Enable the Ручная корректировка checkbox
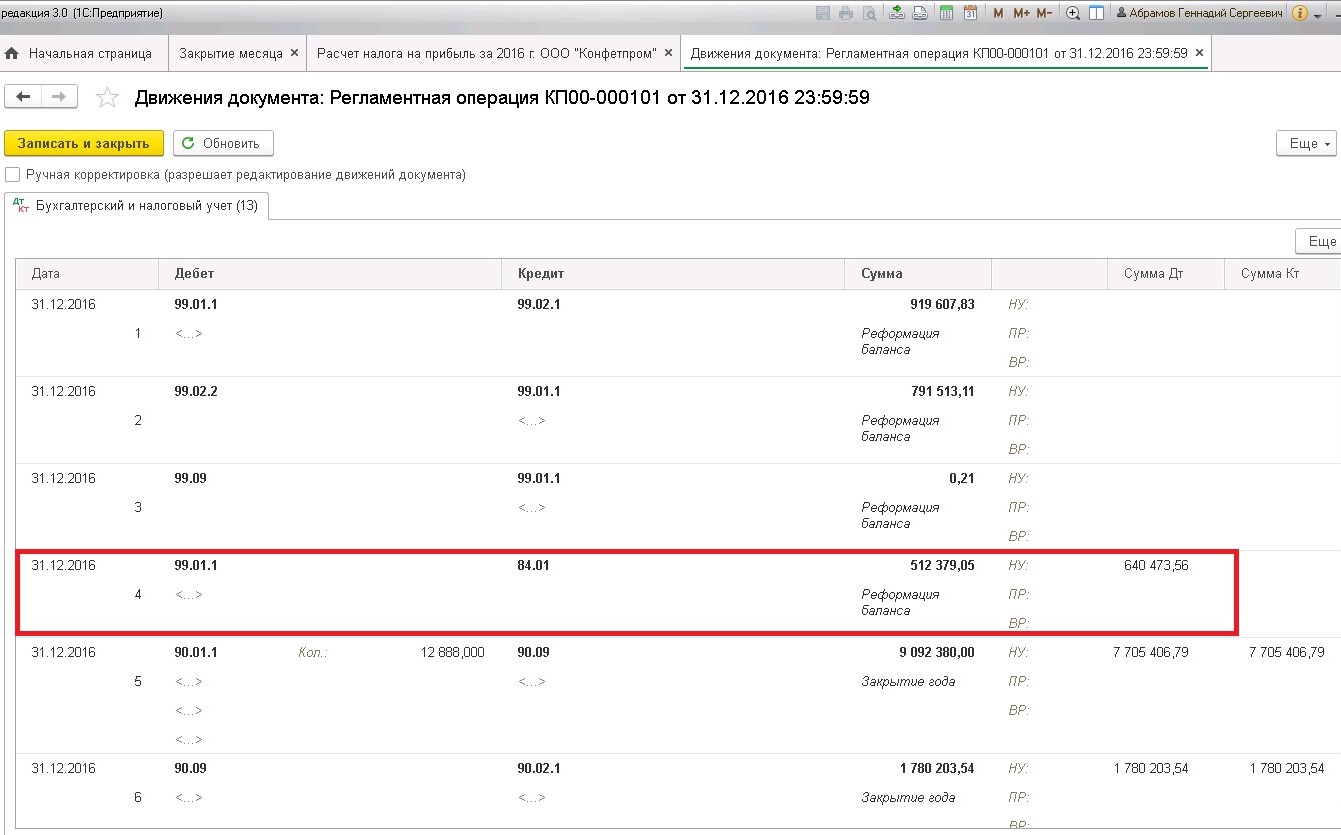 pyautogui.click(x=13, y=174)
